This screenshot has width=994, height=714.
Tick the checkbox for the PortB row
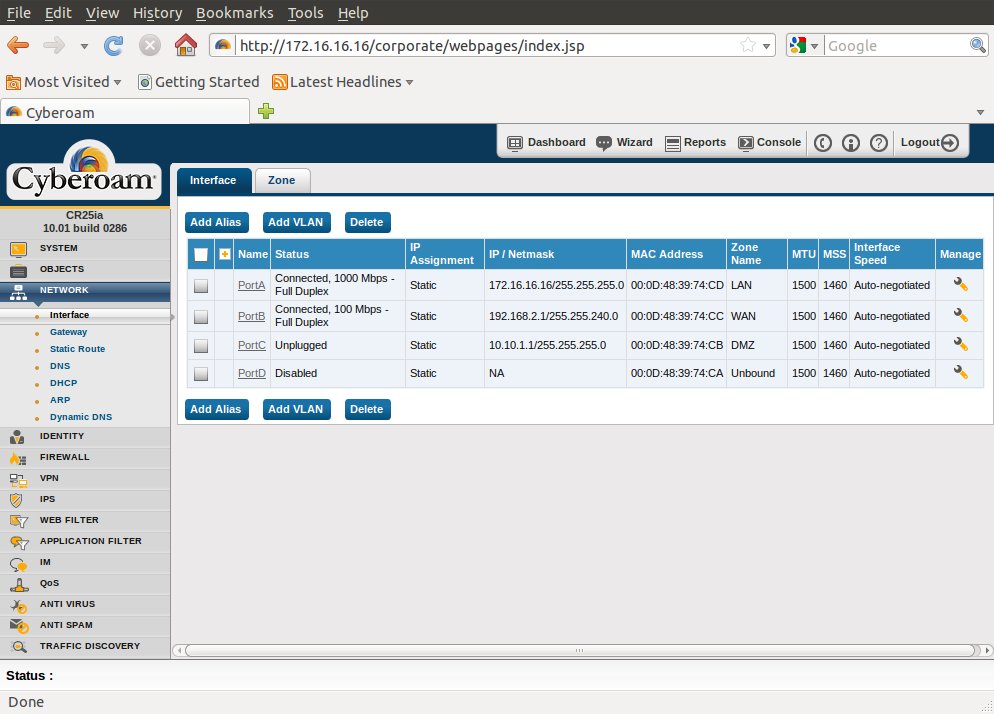tap(201, 317)
